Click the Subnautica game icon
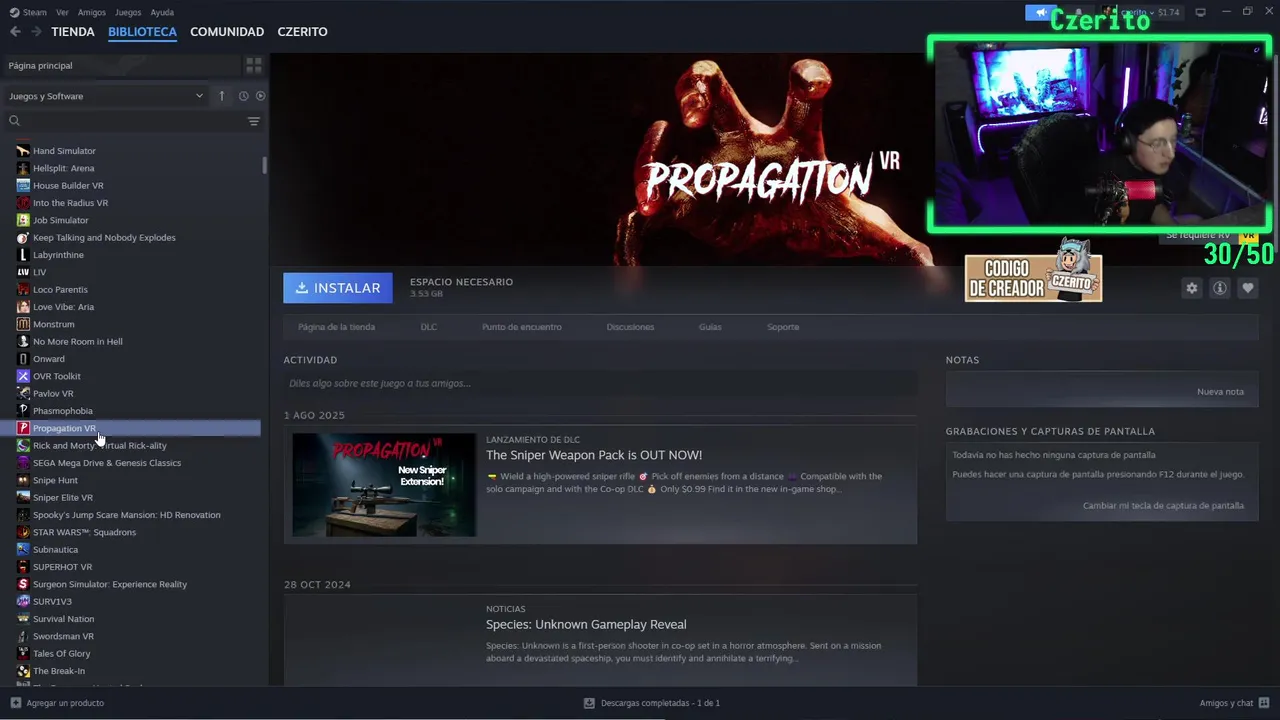This screenshot has height=720, width=1280. (x=23, y=549)
